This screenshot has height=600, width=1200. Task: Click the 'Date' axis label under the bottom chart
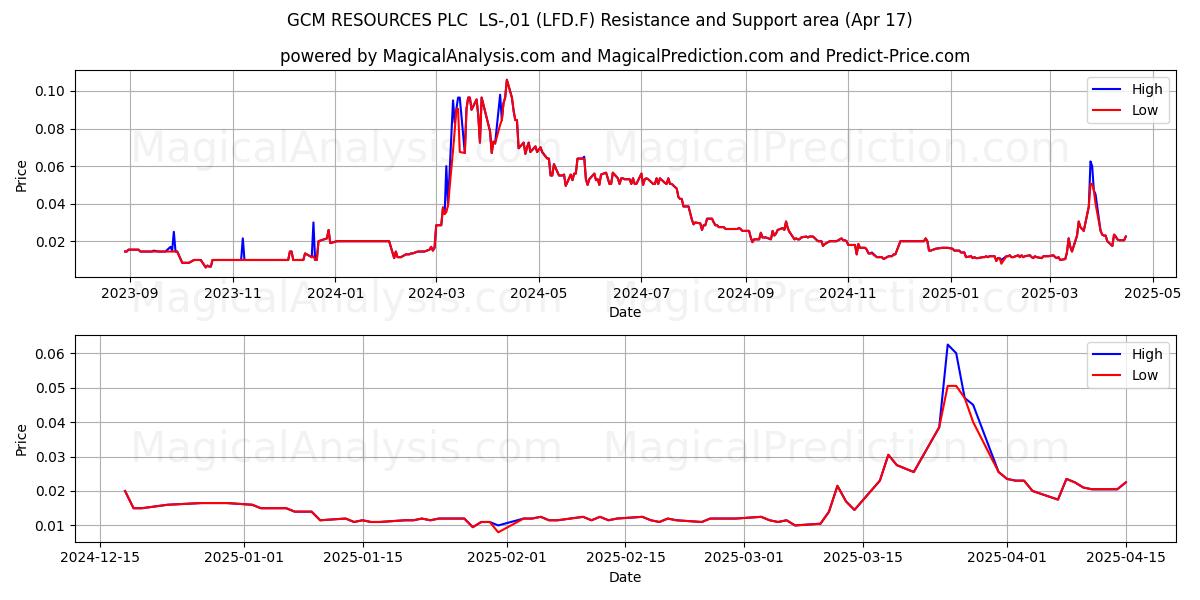coord(625,578)
